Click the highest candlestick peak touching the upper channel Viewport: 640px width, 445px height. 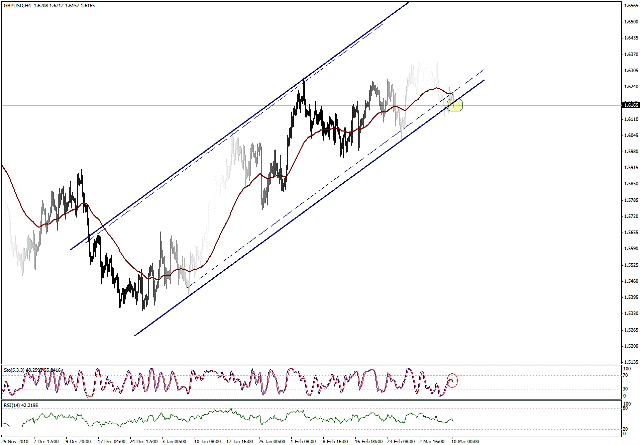[x=302, y=81]
